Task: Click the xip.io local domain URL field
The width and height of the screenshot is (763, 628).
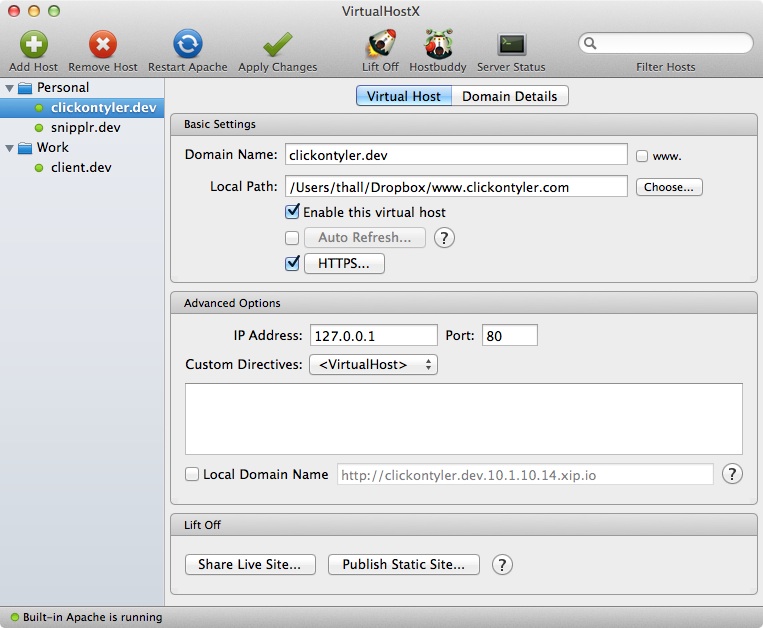Action: coord(525,474)
